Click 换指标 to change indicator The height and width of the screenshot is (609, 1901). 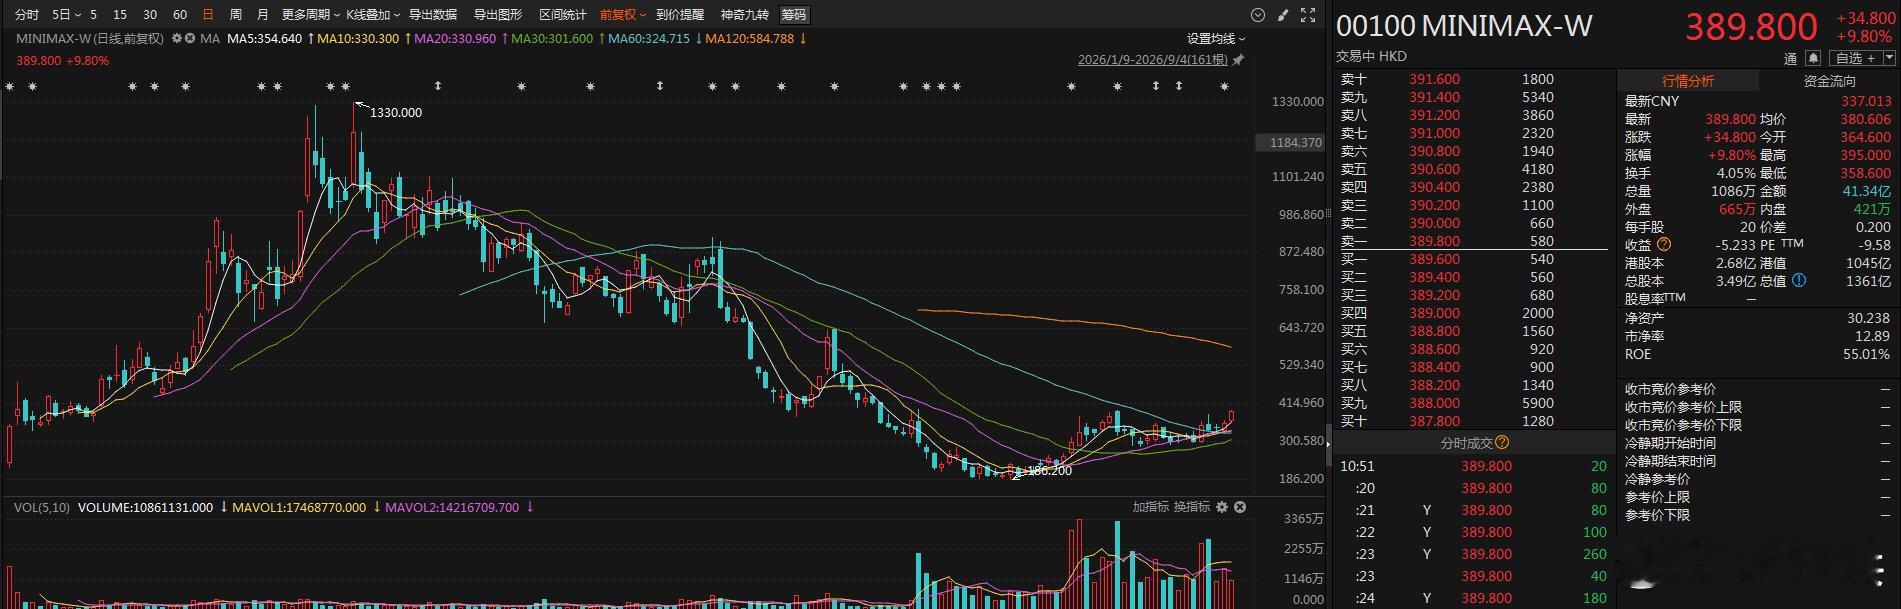pyautogui.click(x=1192, y=507)
